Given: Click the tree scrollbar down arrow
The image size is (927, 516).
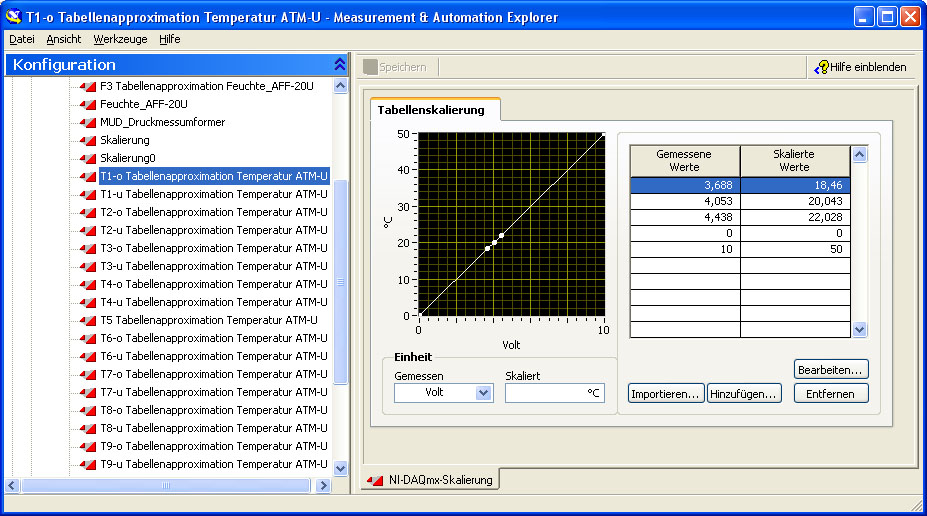Looking at the screenshot, I should point(341,468).
